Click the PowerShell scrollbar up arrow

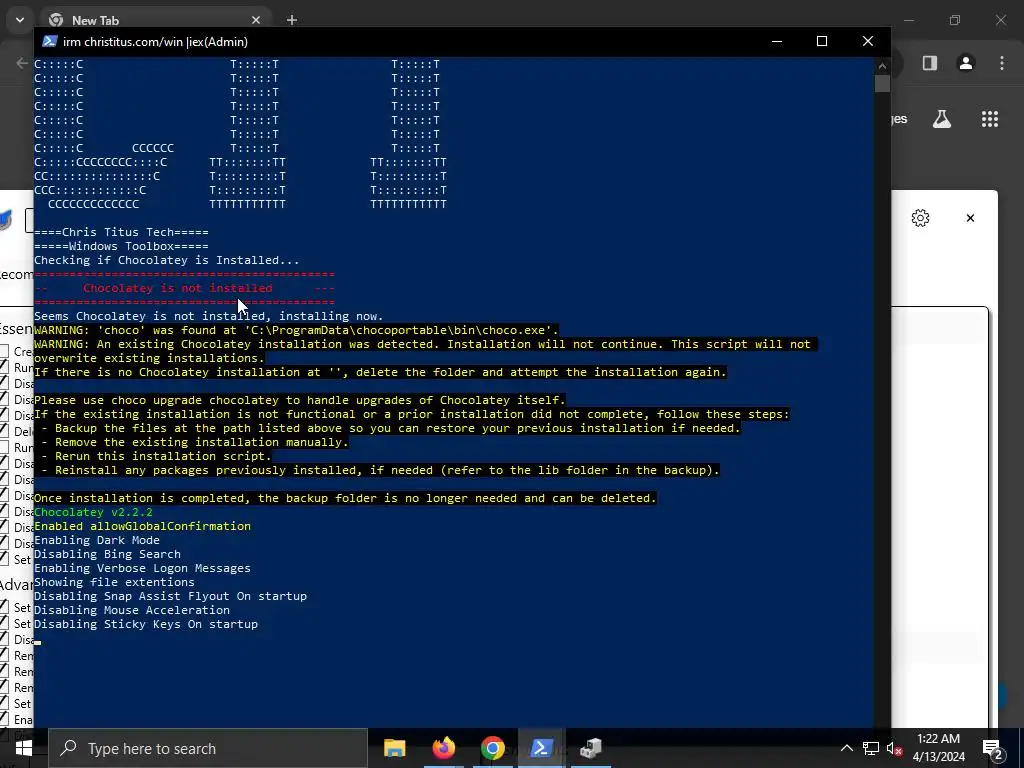[882, 65]
